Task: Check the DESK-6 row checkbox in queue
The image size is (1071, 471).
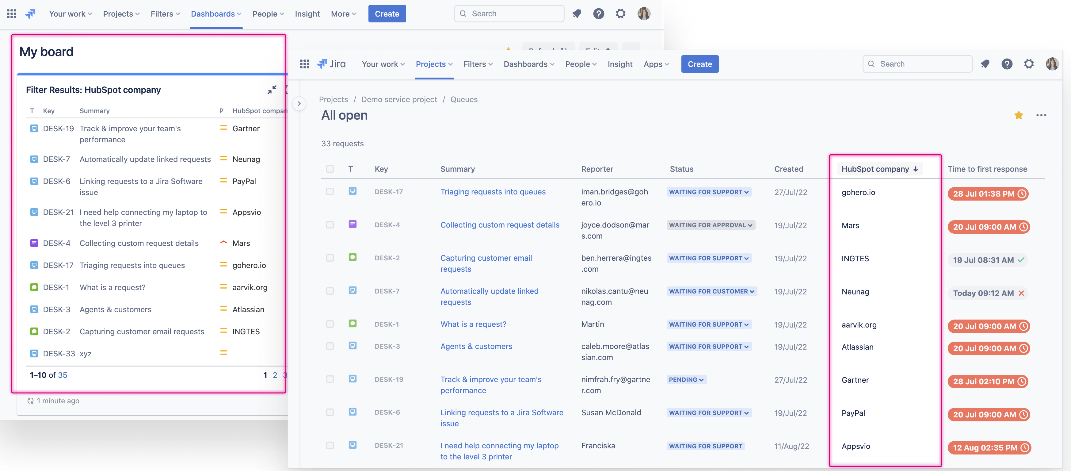Action: 330,412
